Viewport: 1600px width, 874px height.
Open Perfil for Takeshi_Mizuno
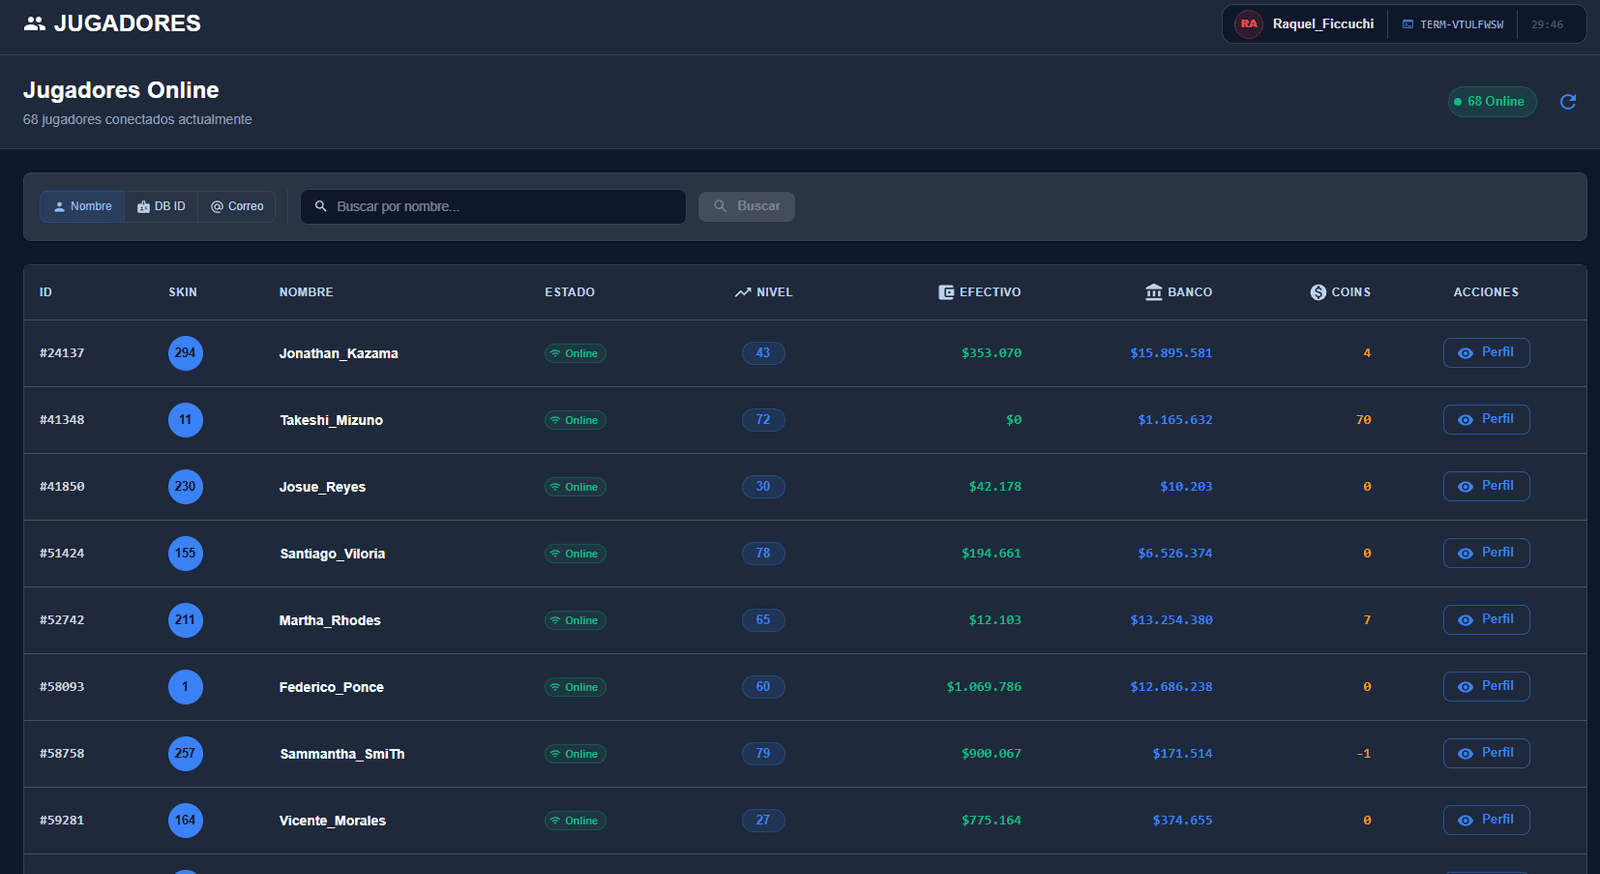(1486, 419)
